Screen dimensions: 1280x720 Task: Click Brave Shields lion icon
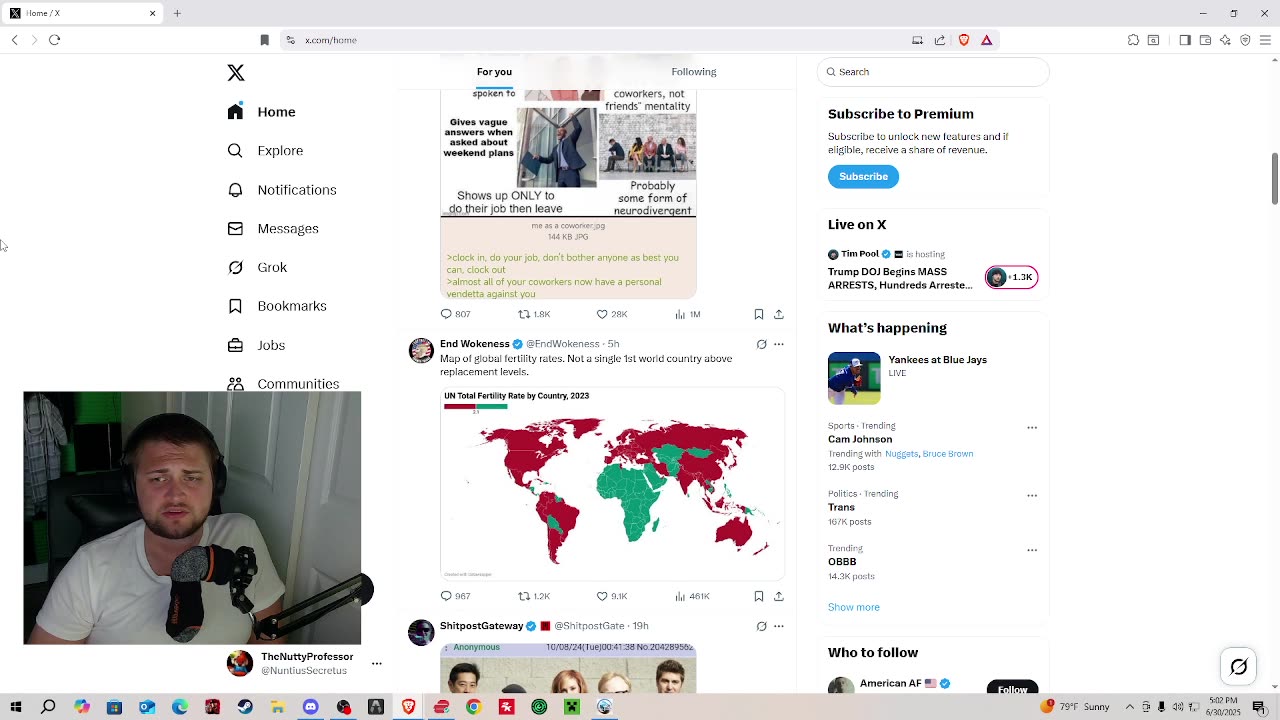click(x=964, y=40)
